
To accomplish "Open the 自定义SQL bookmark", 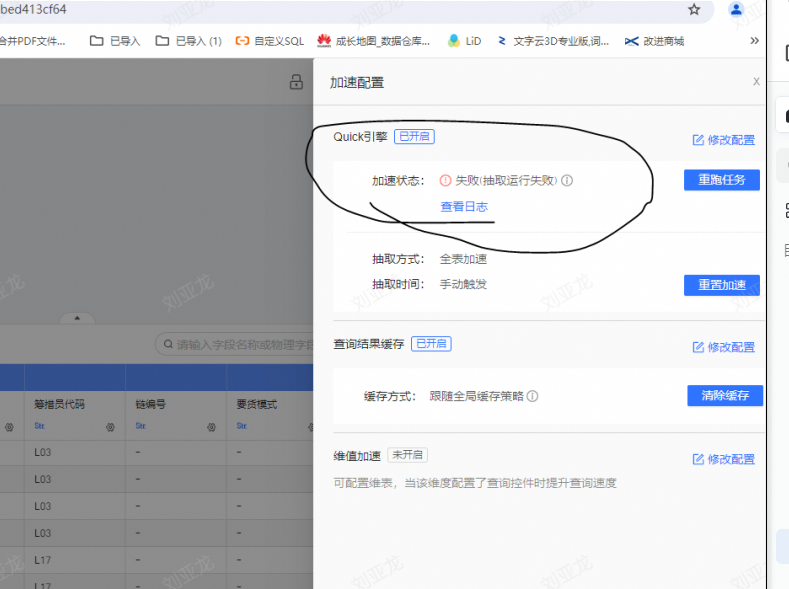I will 269,41.
